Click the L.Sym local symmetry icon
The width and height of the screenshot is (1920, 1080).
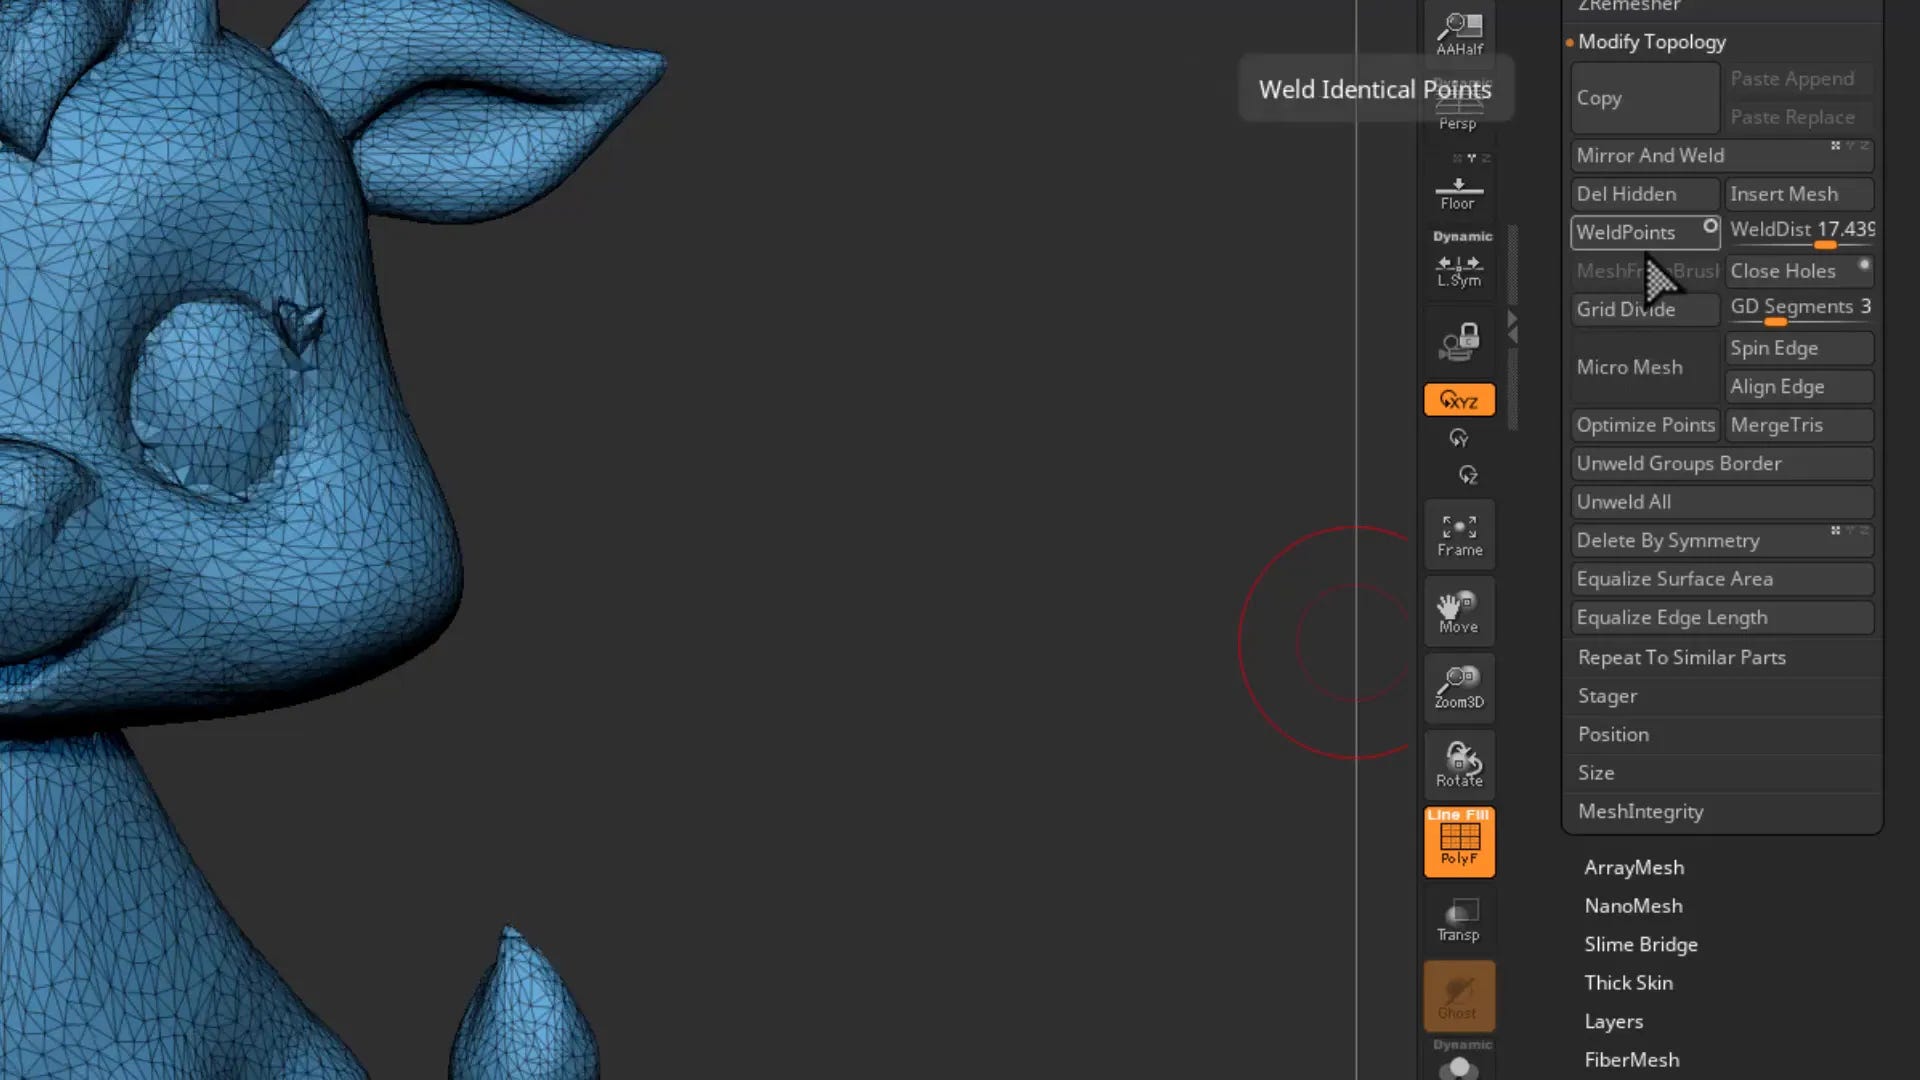[1459, 270]
